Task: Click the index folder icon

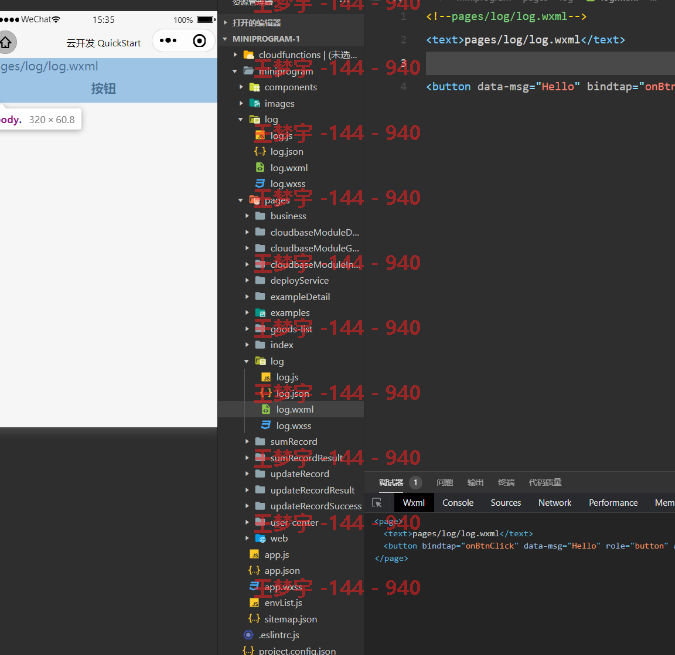Action: [x=260, y=345]
